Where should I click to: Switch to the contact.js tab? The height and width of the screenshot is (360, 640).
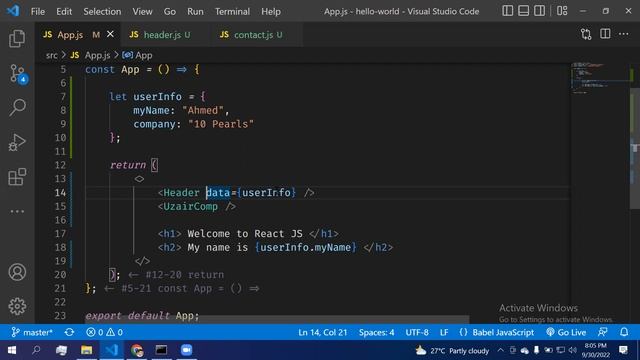pos(256,35)
